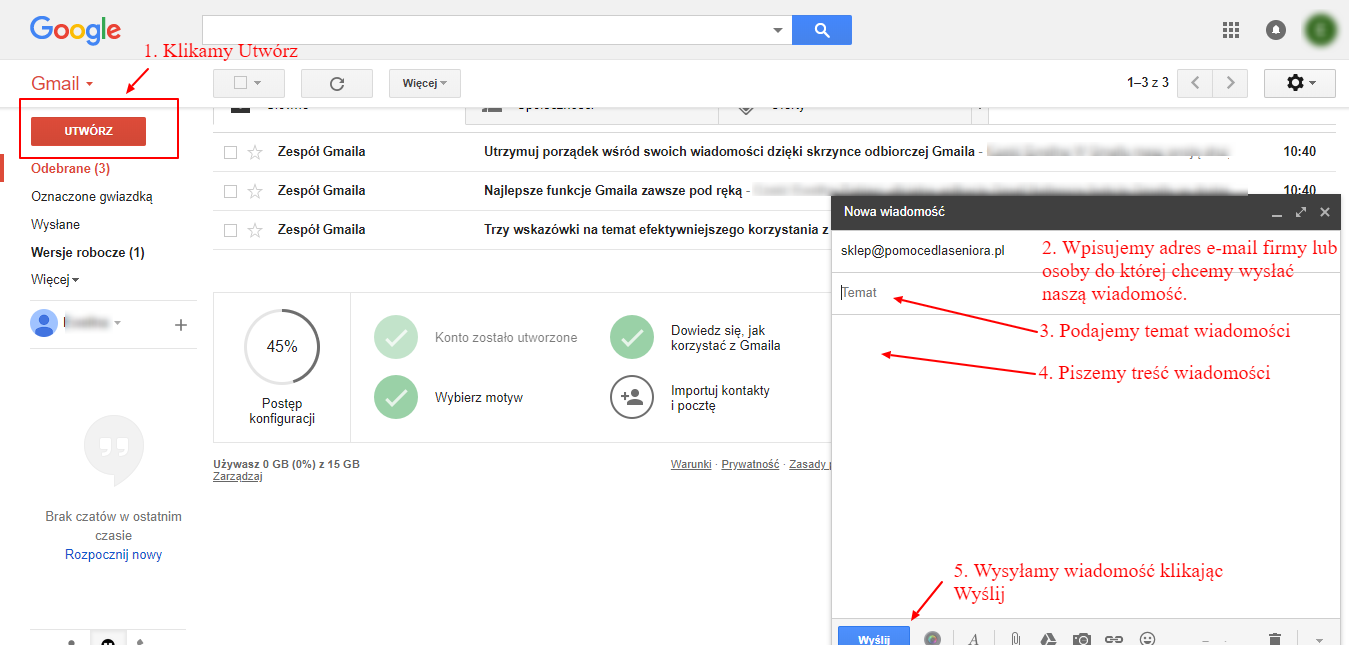The width and height of the screenshot is (1349, 645).
Task: Refresh the inbox list
Action: click(x=337, y=83)
